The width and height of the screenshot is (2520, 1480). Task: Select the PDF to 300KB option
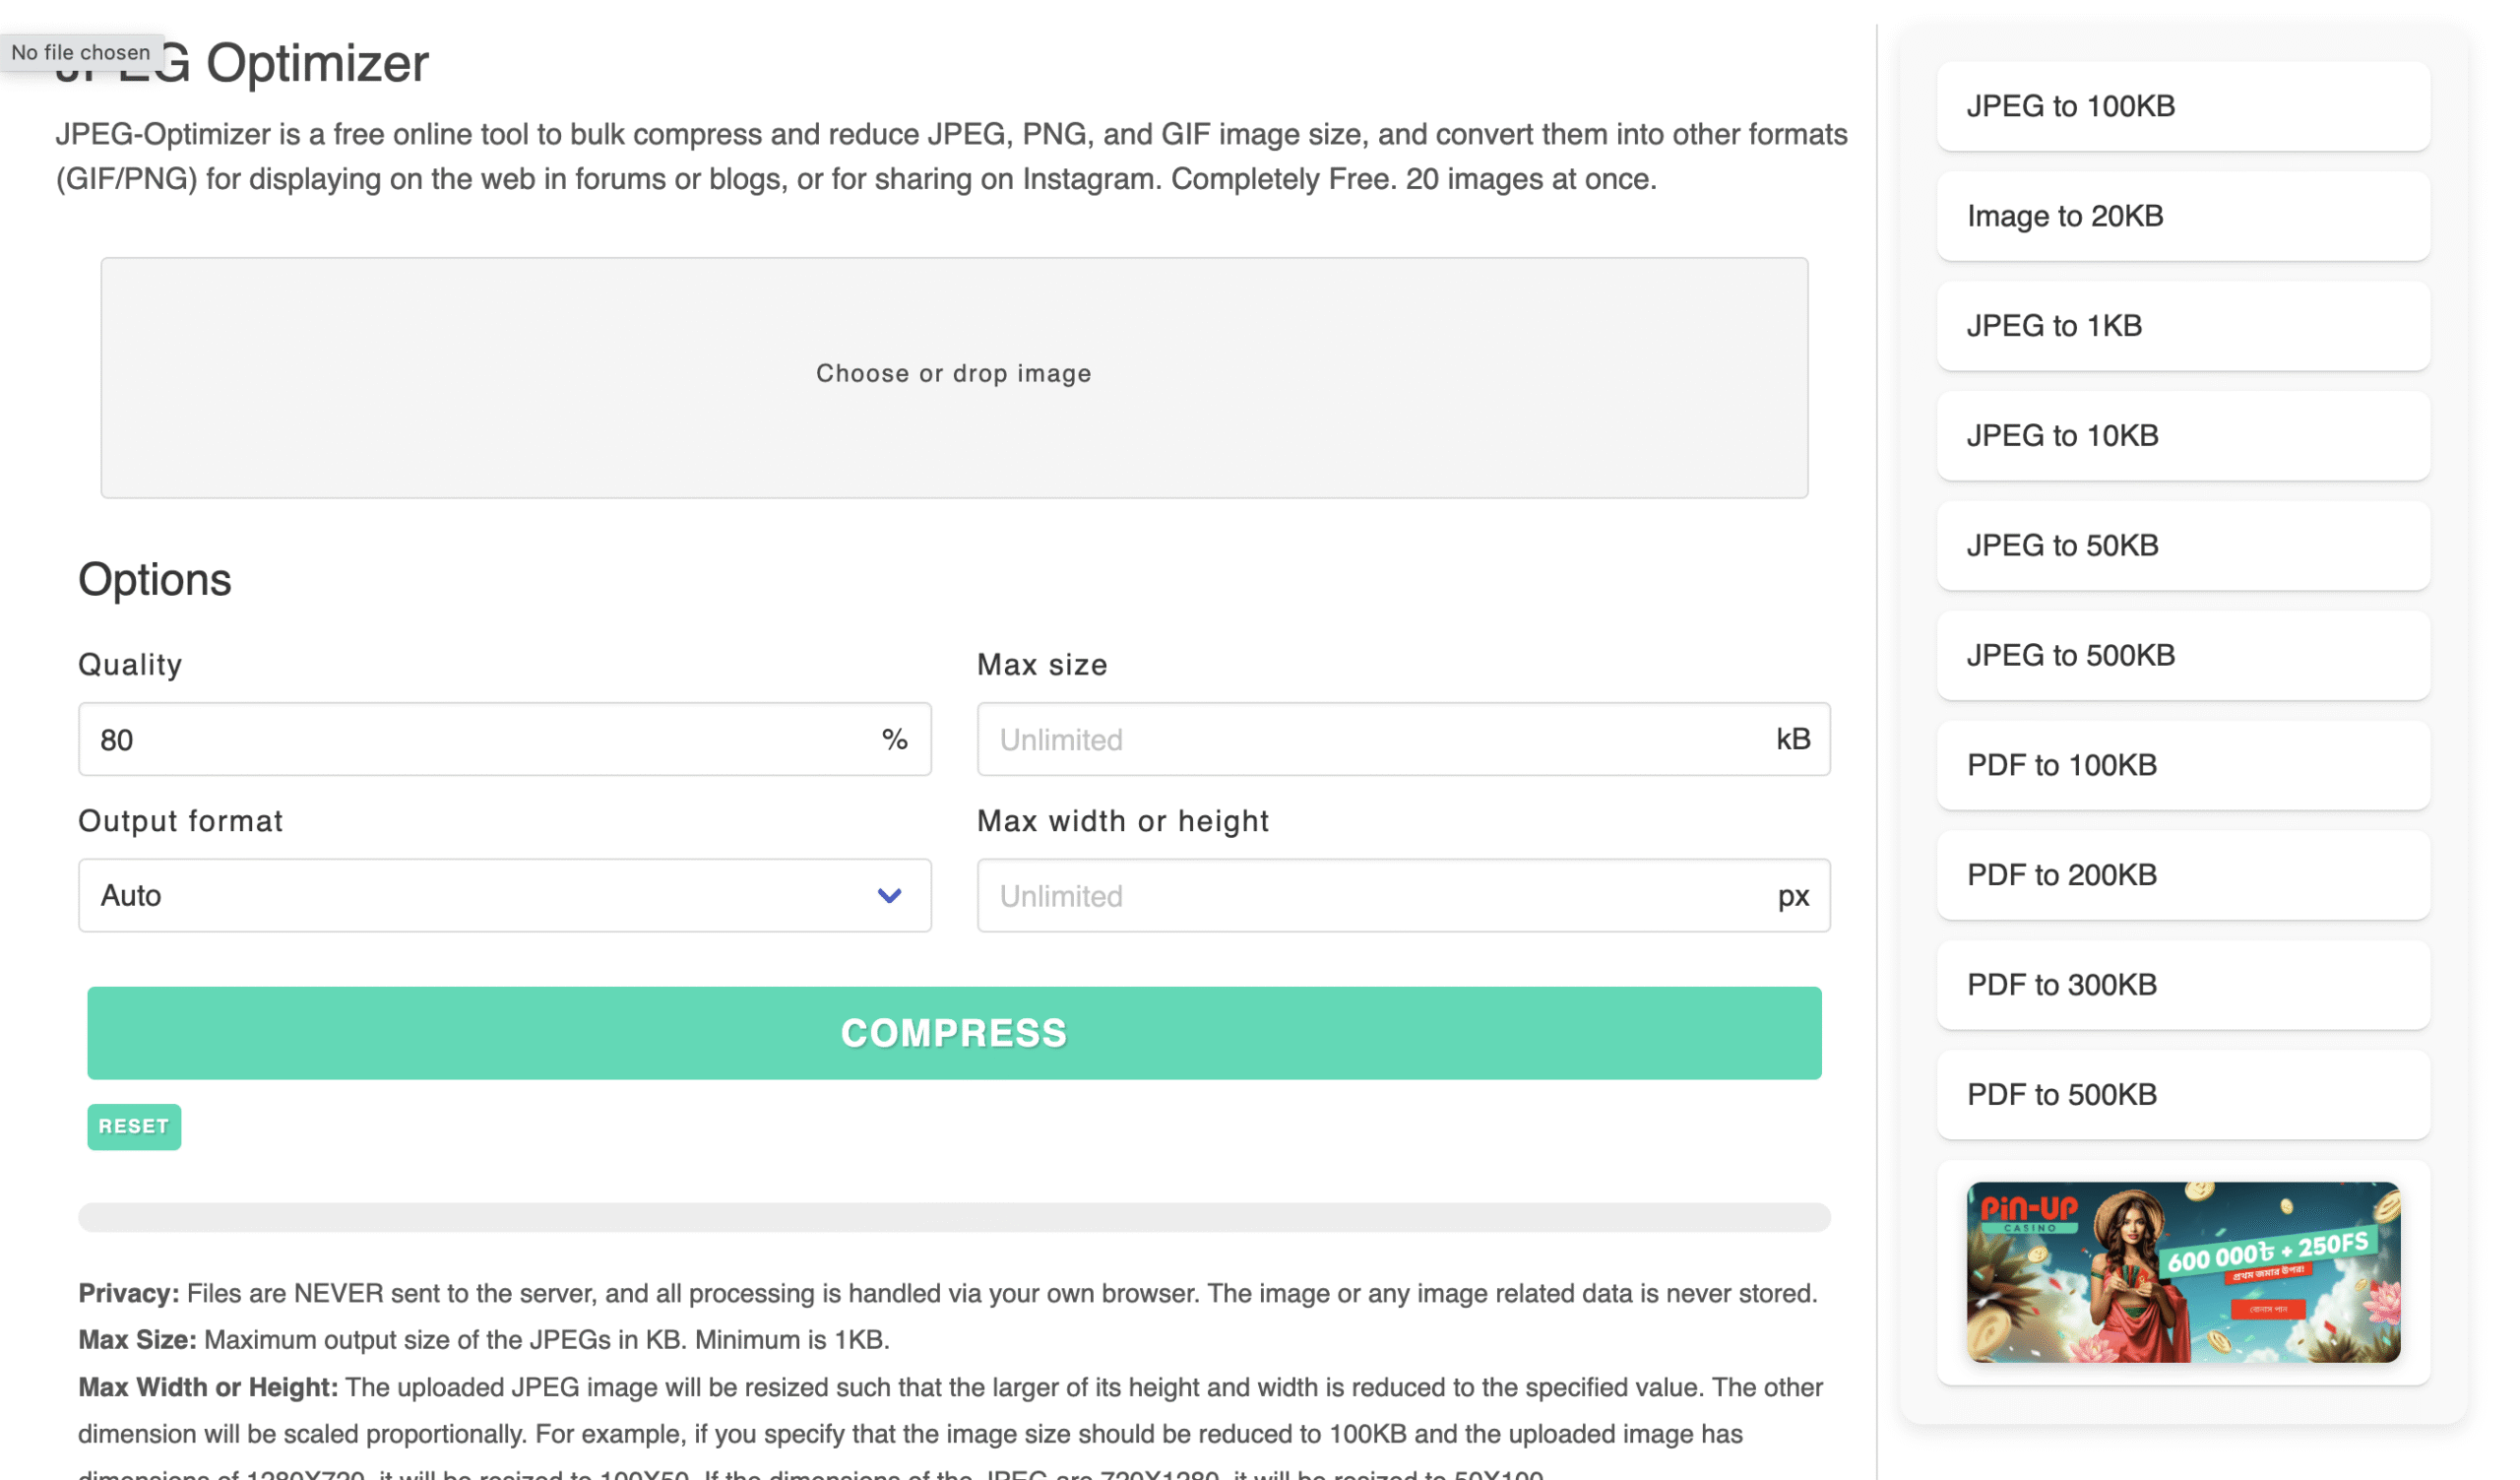2184,986
